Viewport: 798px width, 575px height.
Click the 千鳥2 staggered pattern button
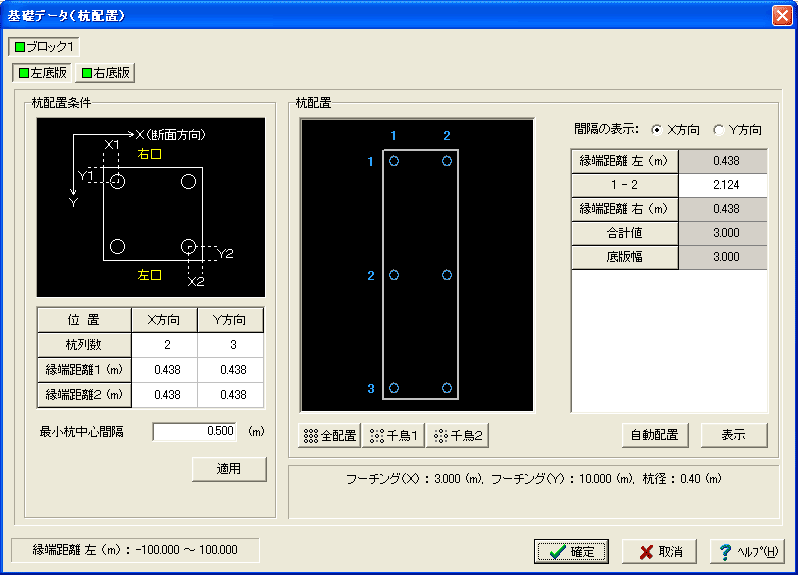(x=457, y=436)
